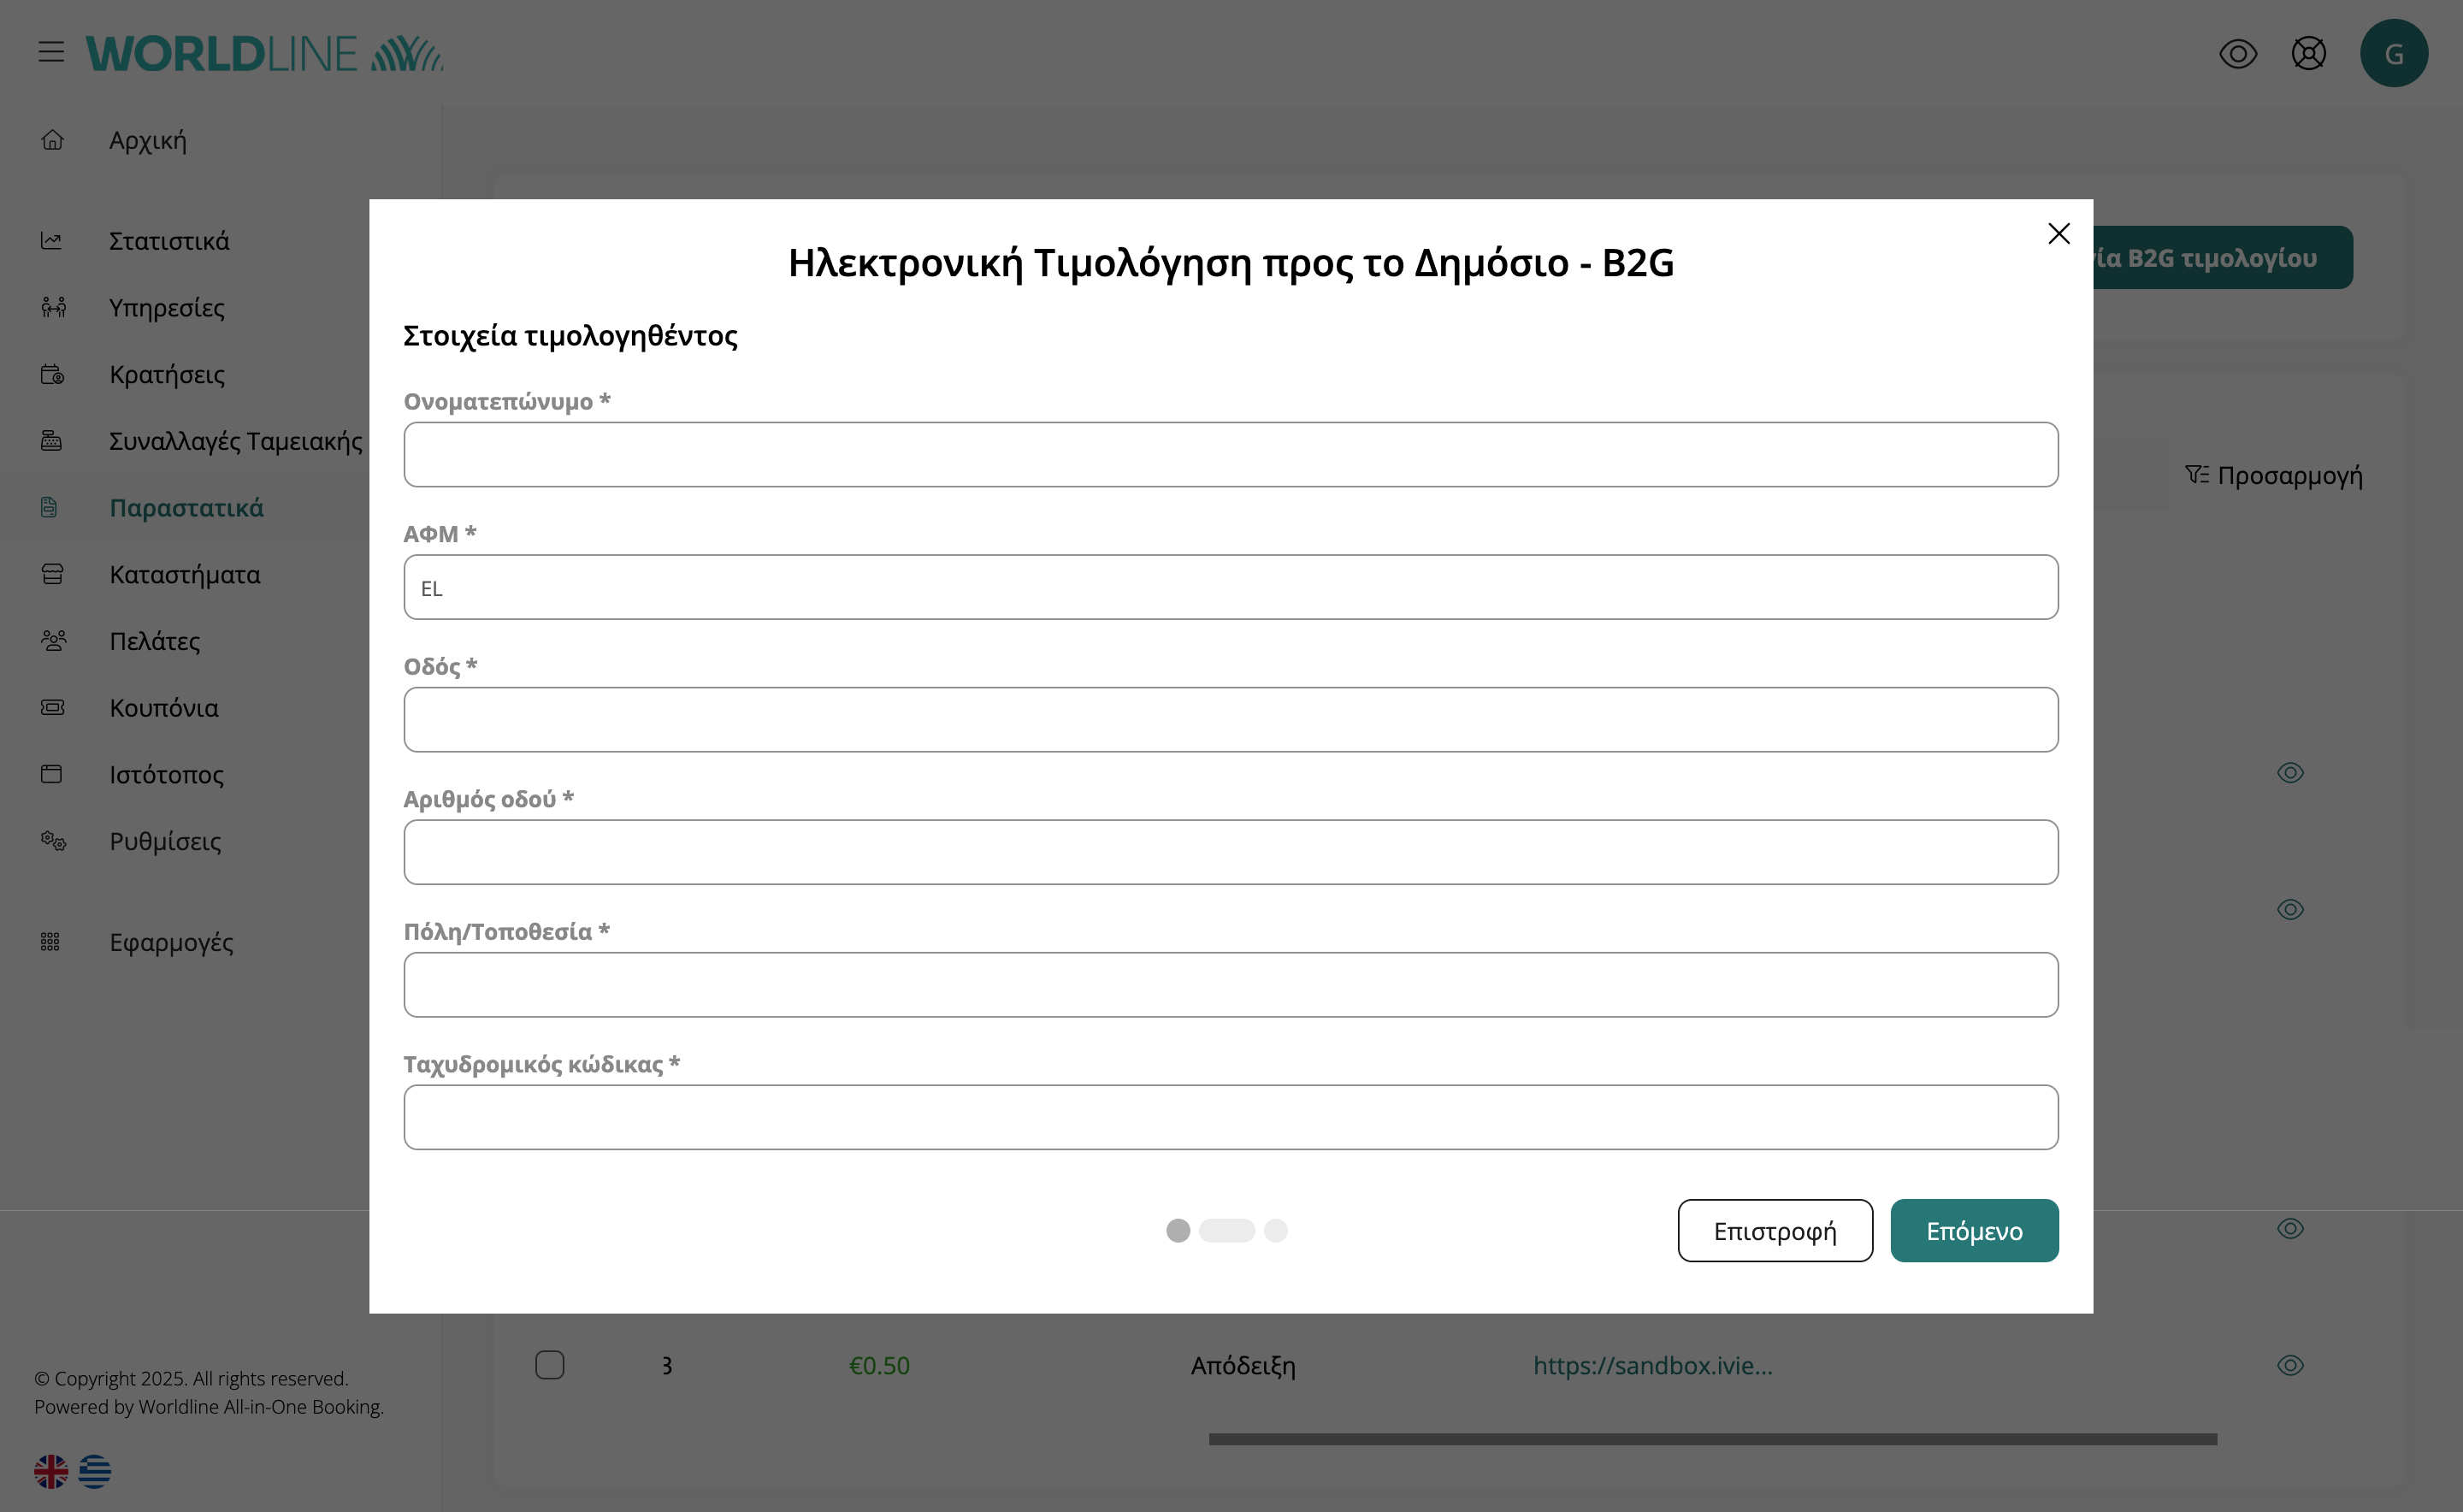
Task: Open the G user avatar menu
Action: (2393, 53)
